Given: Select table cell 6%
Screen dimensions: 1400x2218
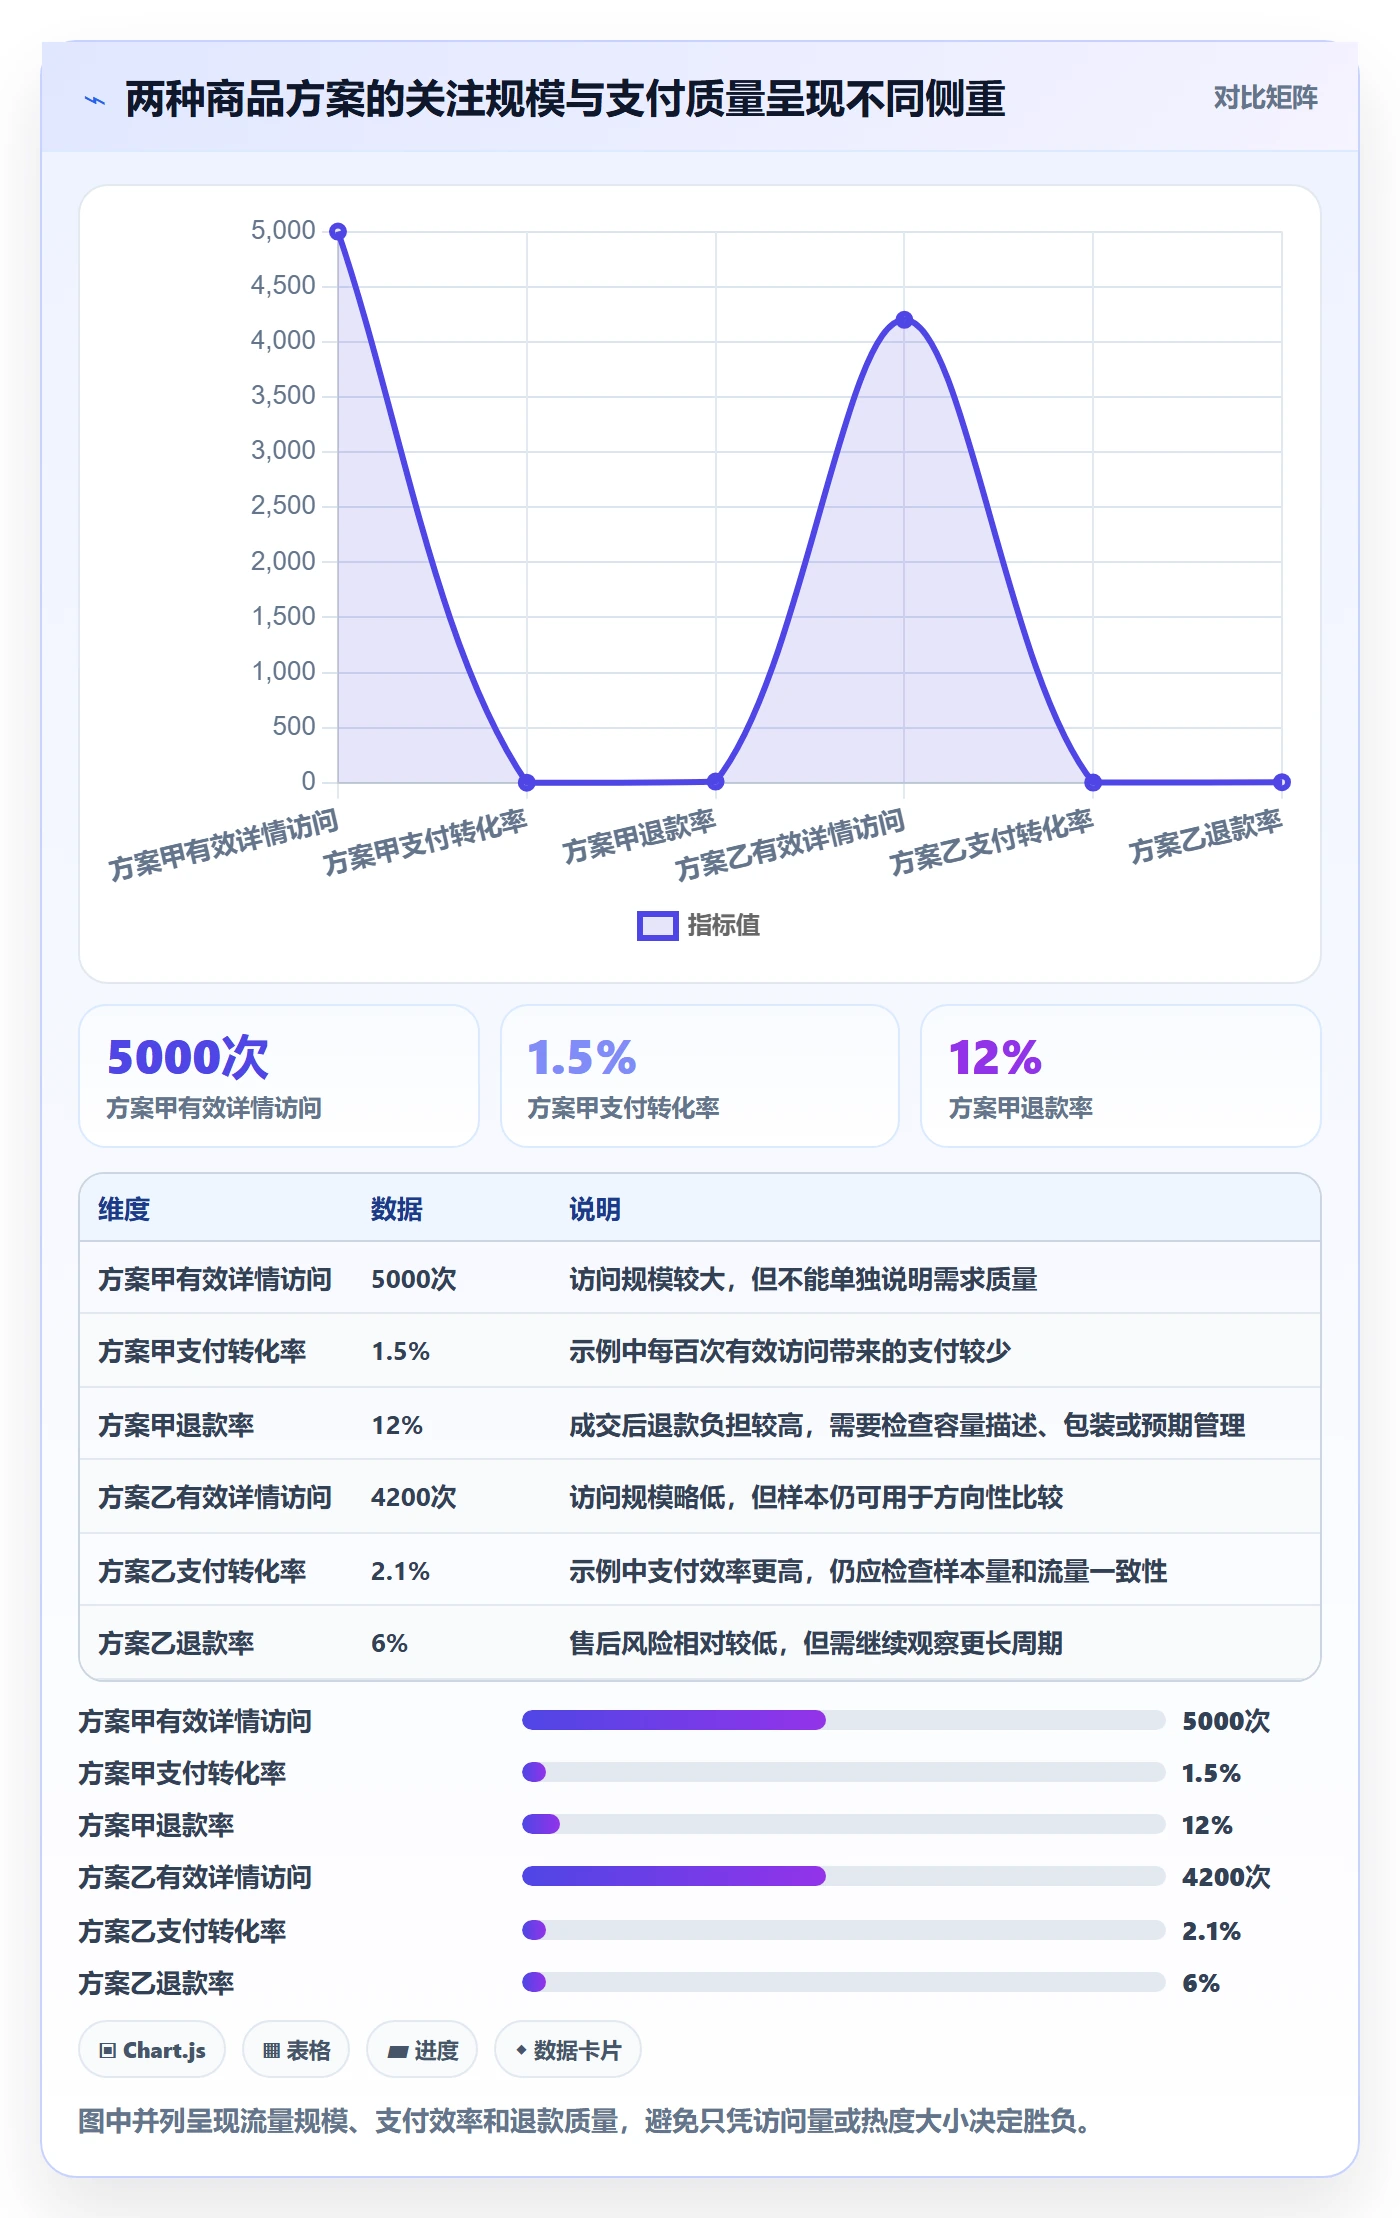Looking at the screenshot, I should coord(389,1643).
